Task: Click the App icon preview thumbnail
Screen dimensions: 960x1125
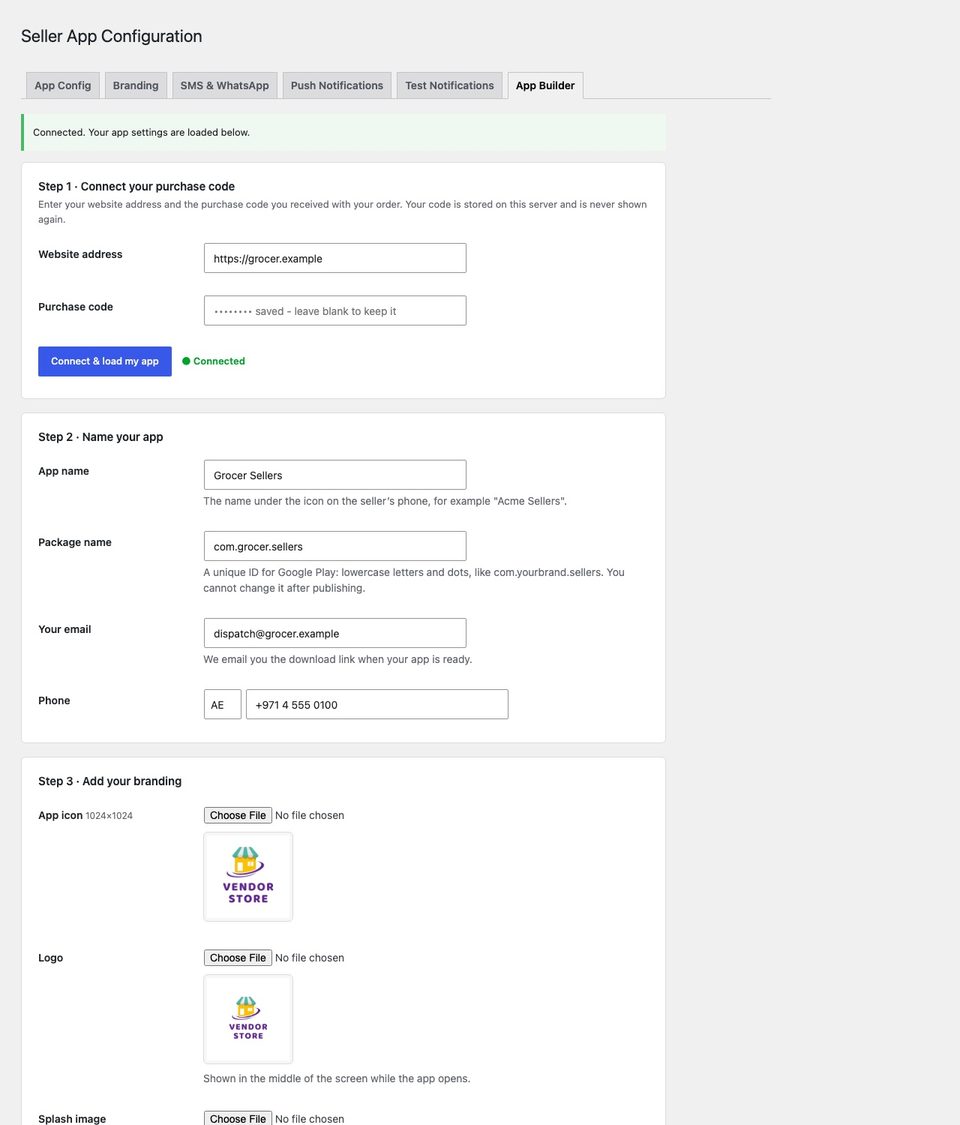Action: click(x=248, y=877)
